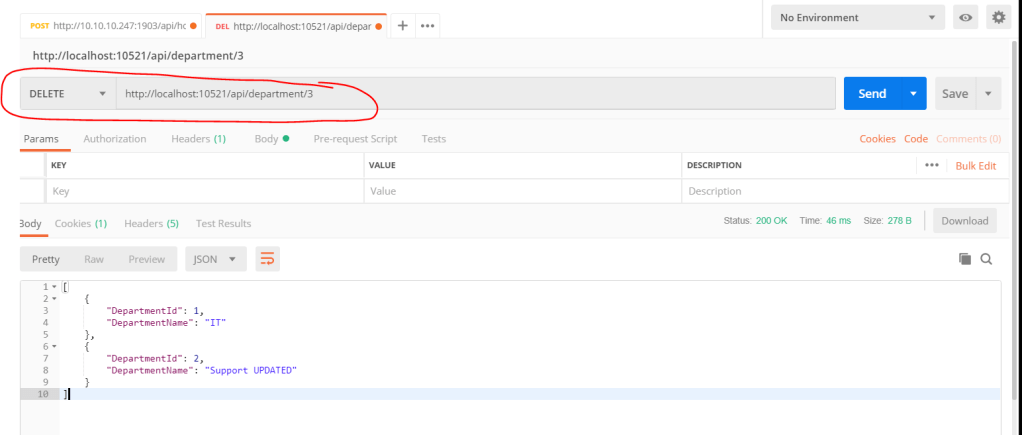The image size is (1022, 435).
Task: Click the environment quick look eye icon
Action: [965, 18]
